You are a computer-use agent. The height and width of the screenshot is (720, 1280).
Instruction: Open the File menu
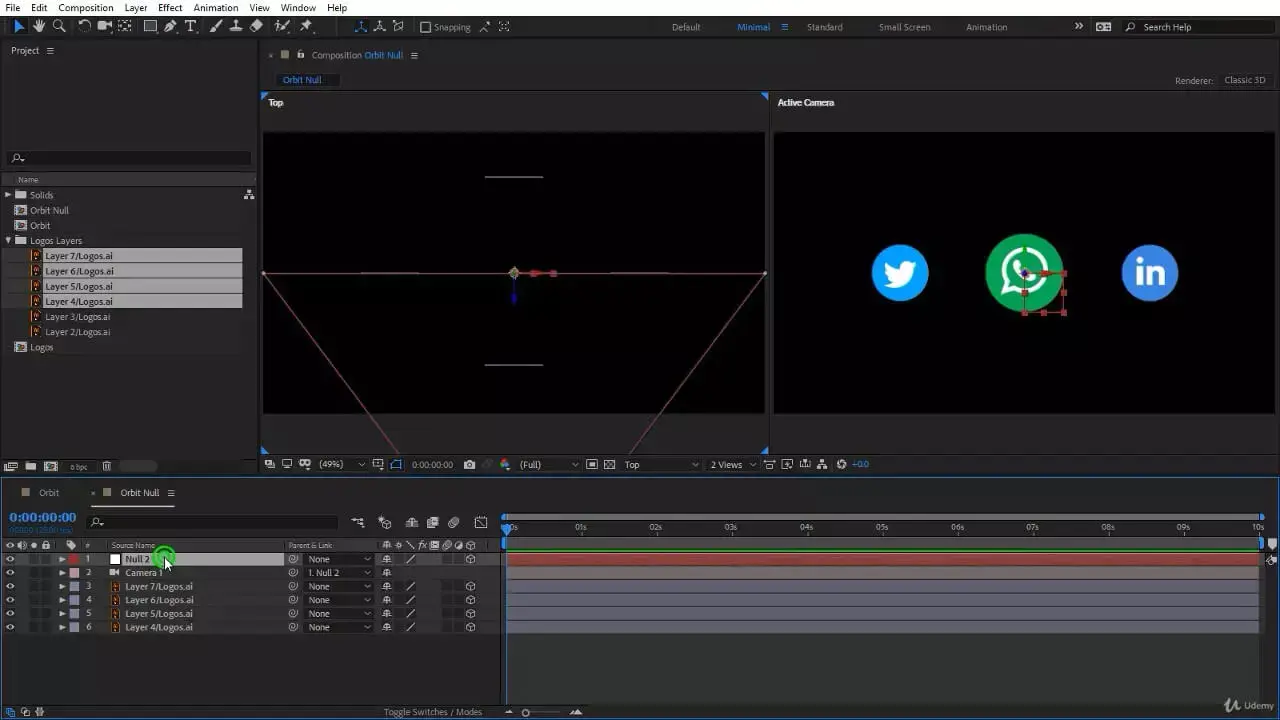pyautogui.click(x=12, y=7)
